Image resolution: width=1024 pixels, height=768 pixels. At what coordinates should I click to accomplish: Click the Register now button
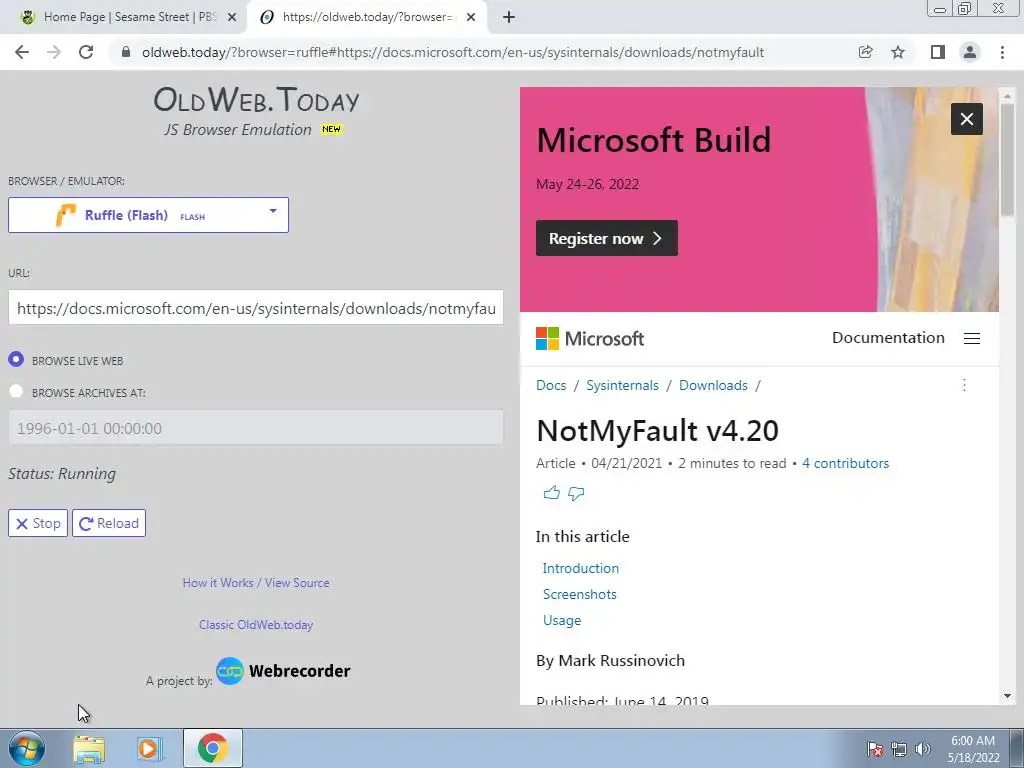[x=607, y=238]
